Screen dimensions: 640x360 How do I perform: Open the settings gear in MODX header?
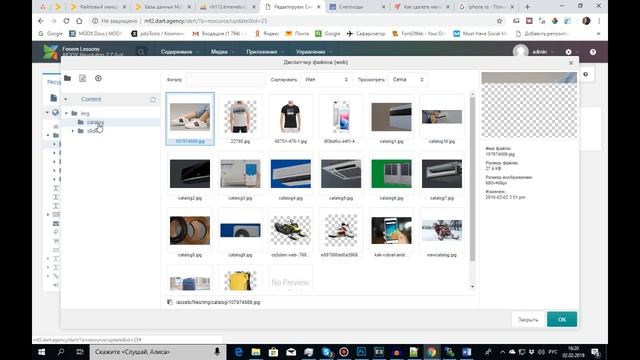(568, 52)
